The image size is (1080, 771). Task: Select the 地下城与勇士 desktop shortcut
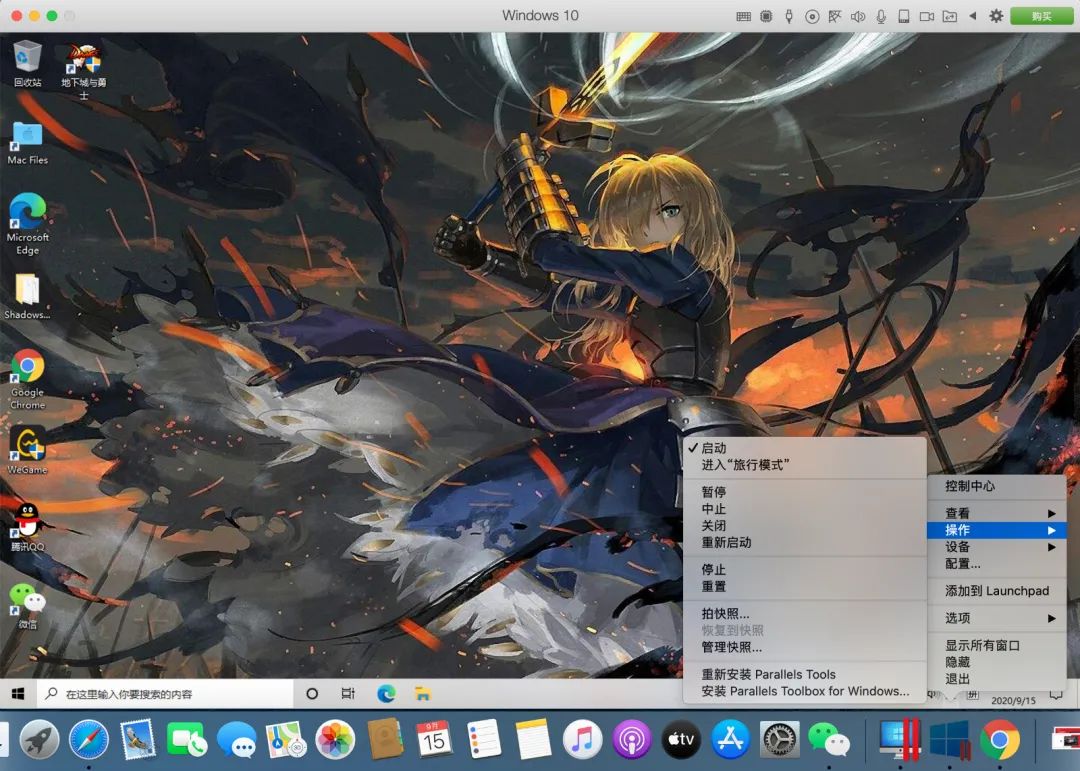click(x=83, y=70)
